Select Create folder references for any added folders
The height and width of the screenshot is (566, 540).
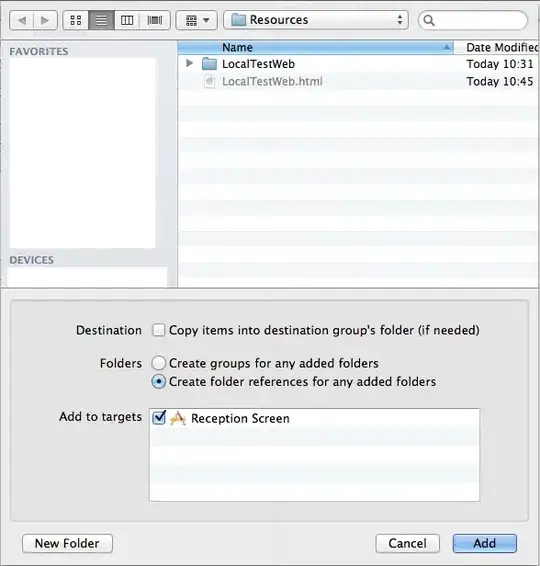point(158,382)
